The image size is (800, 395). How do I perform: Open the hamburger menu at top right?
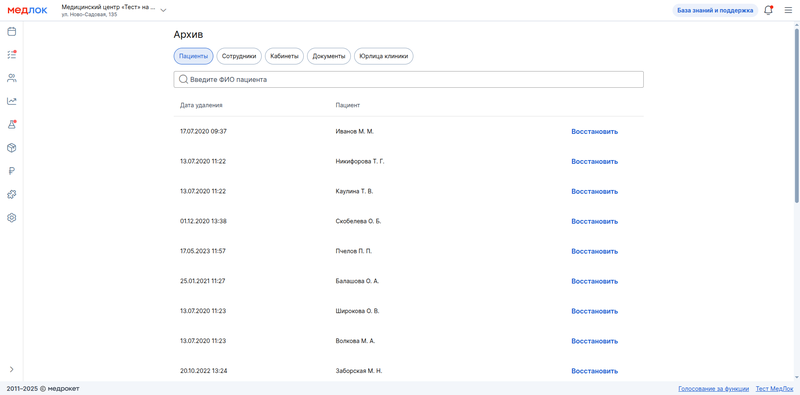click(x=788, y=10)
